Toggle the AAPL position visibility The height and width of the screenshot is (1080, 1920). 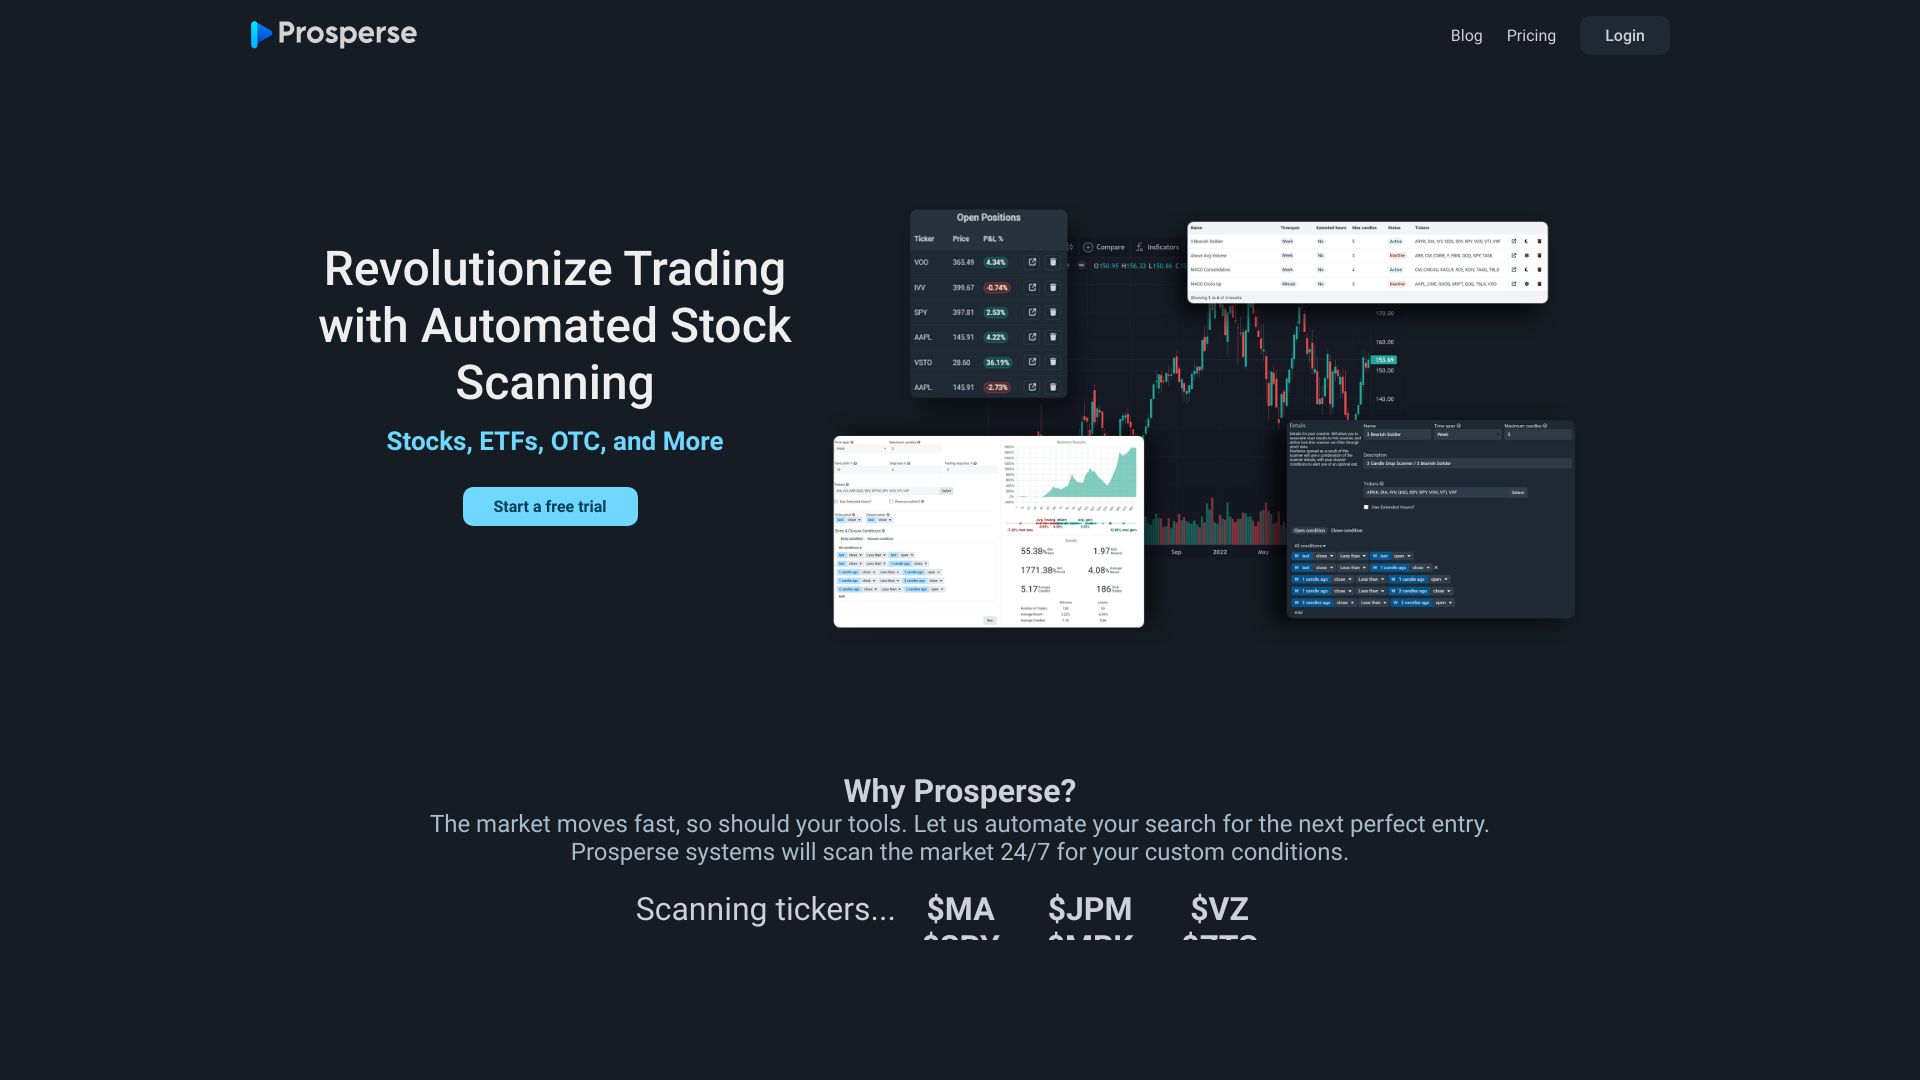tap(1033, 338)
